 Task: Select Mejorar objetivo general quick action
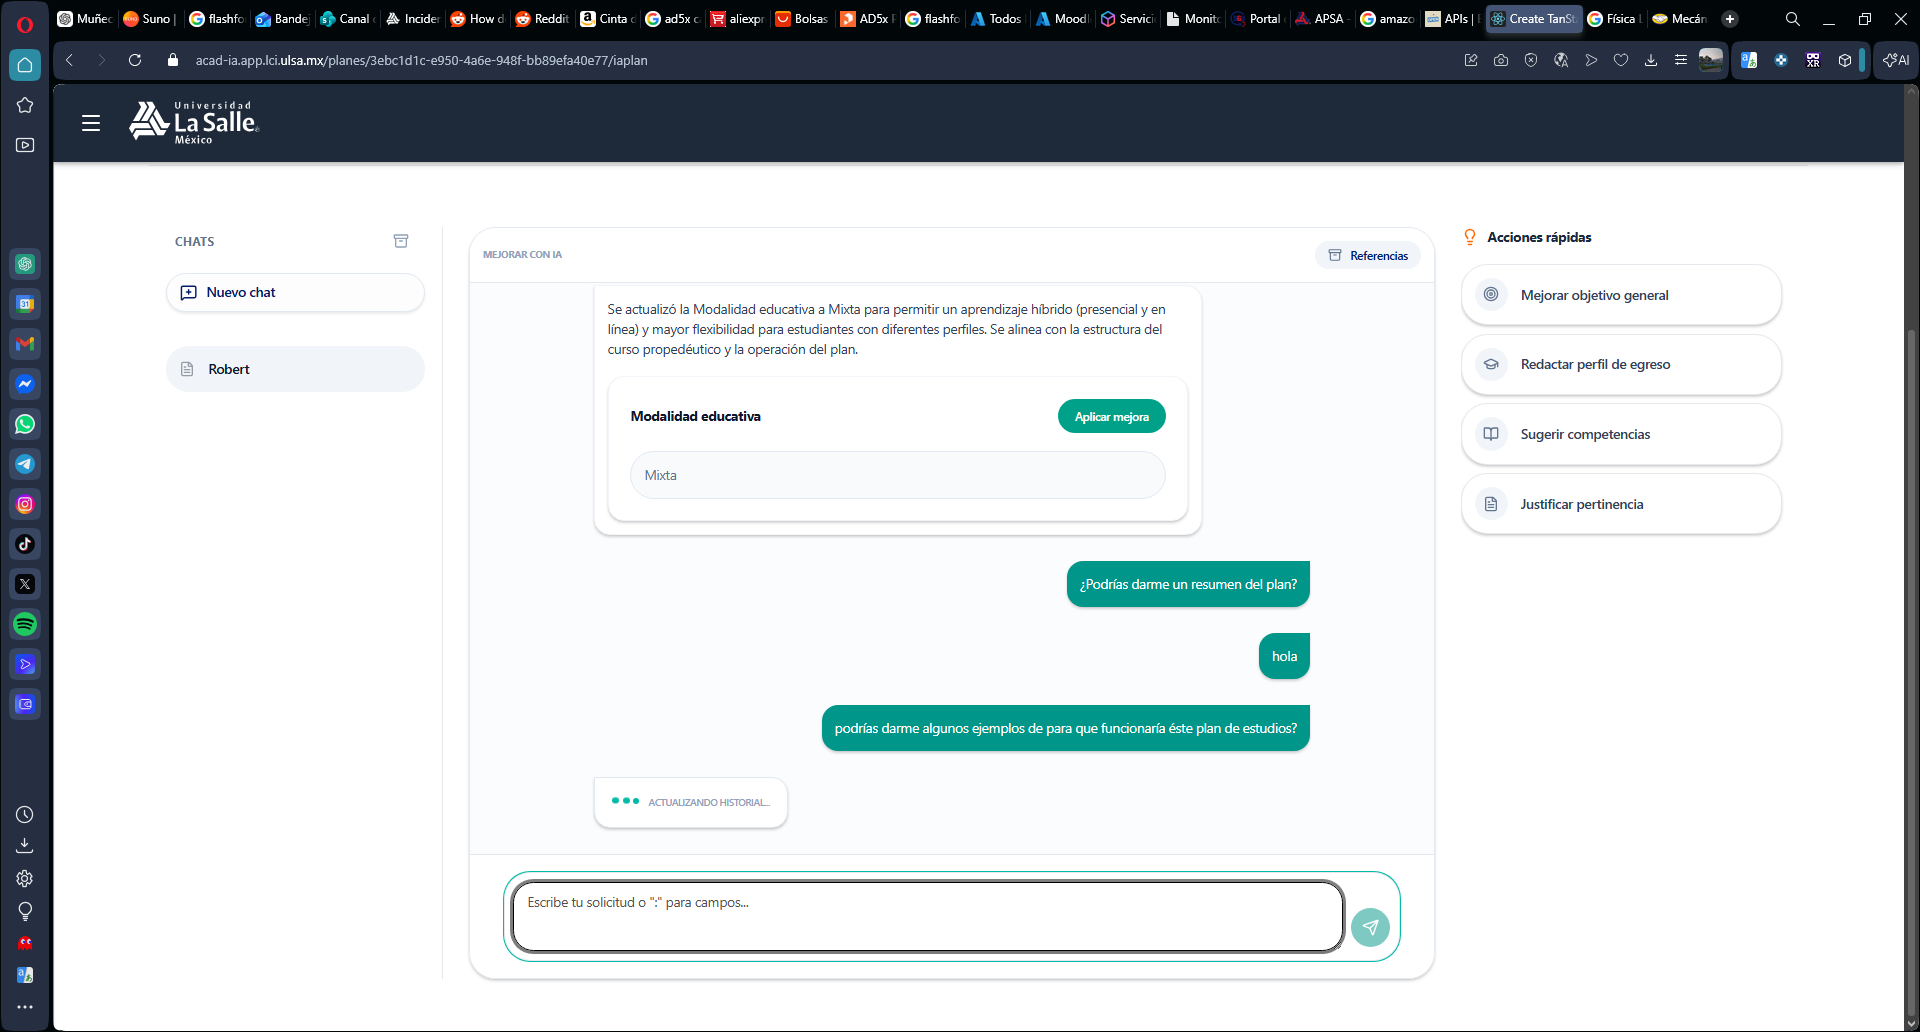coord(1620,295)
